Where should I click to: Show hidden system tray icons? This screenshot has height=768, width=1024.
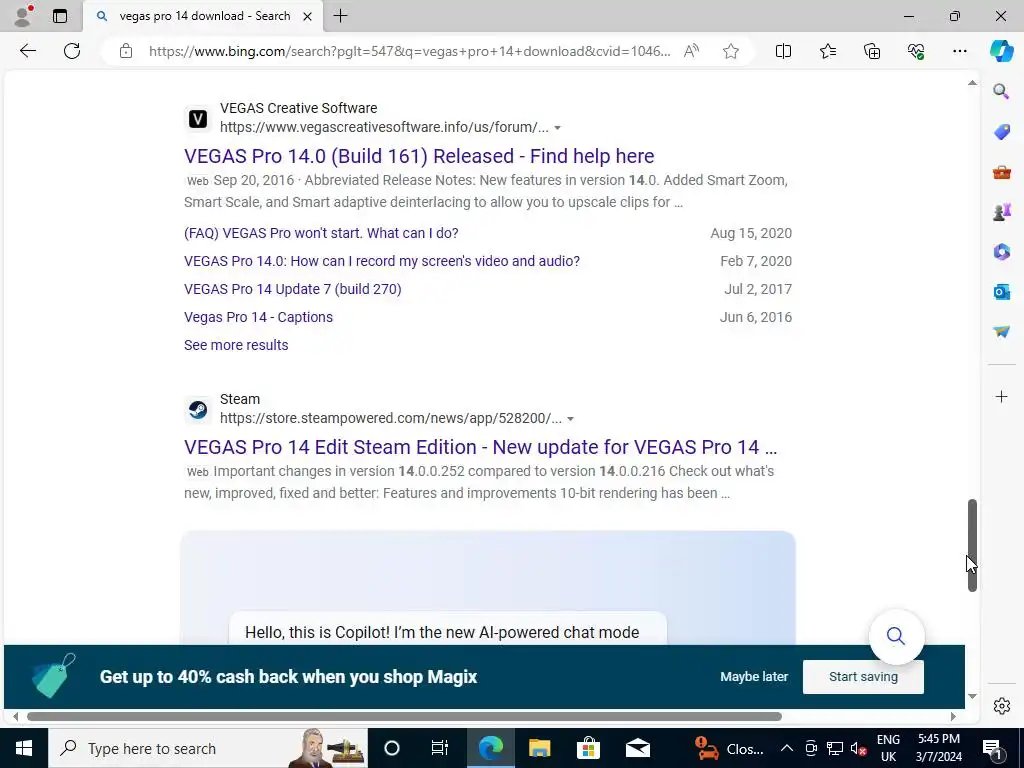coord(786,748)
